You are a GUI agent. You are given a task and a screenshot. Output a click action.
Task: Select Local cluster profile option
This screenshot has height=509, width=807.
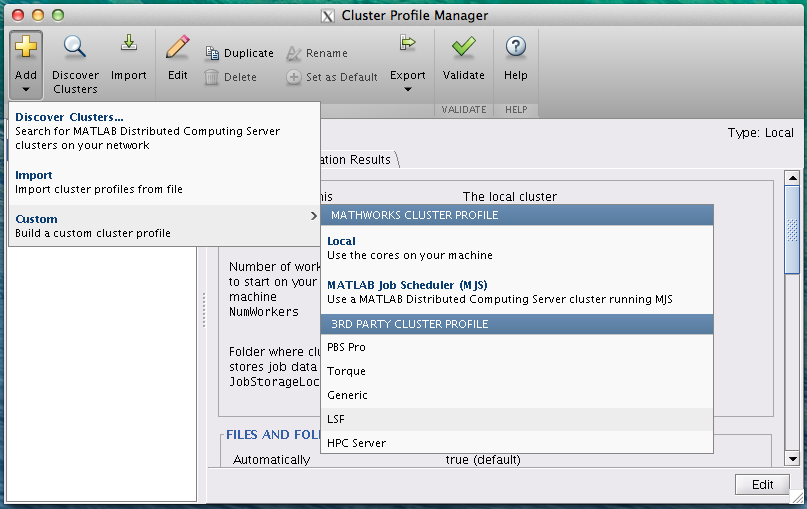[517, 248]
